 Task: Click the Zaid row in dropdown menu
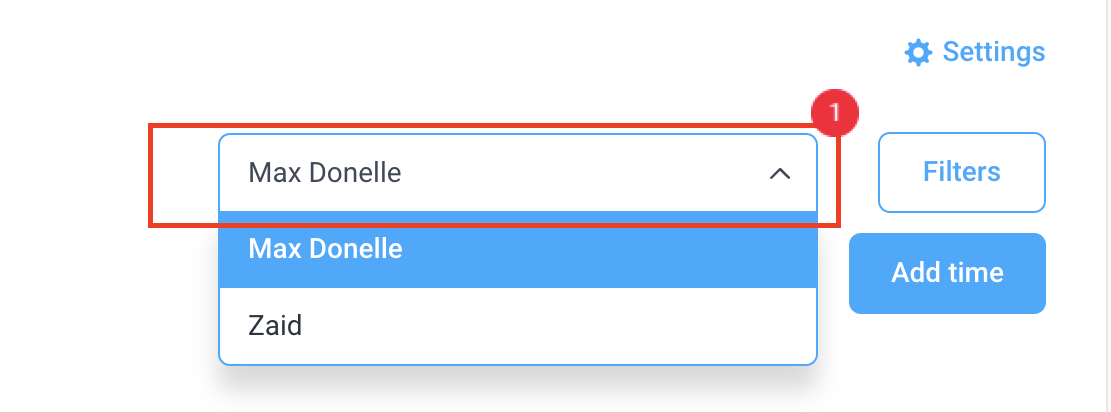[518, 325]
